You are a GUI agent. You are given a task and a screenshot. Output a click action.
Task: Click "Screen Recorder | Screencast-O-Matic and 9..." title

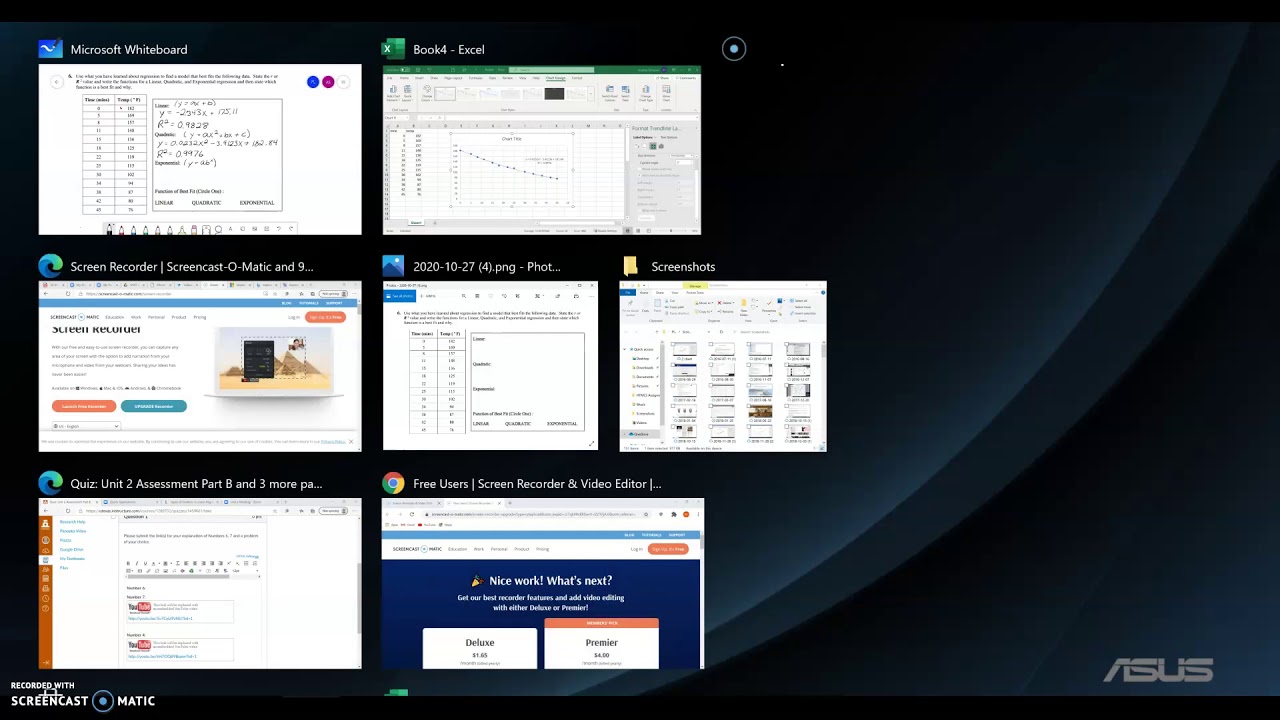(x=192, y=267)
